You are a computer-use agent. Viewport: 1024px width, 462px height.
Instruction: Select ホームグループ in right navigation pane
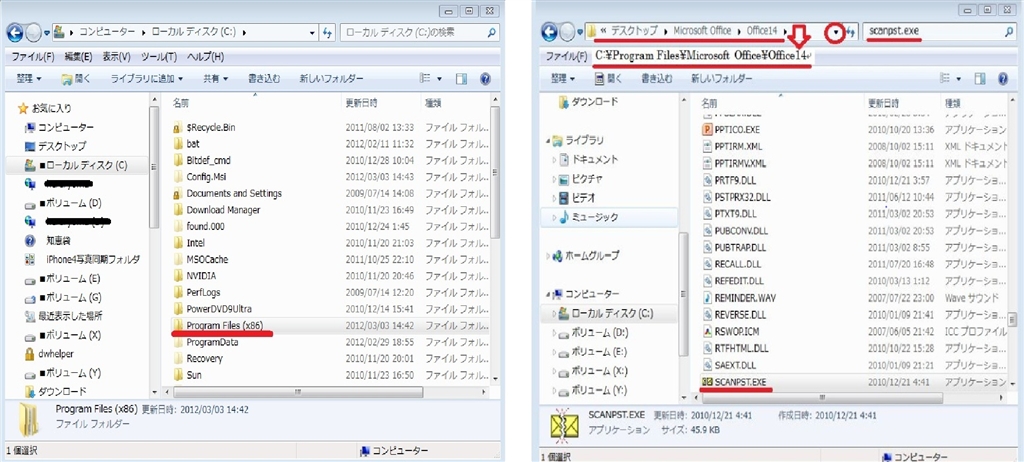pos(594,256)
